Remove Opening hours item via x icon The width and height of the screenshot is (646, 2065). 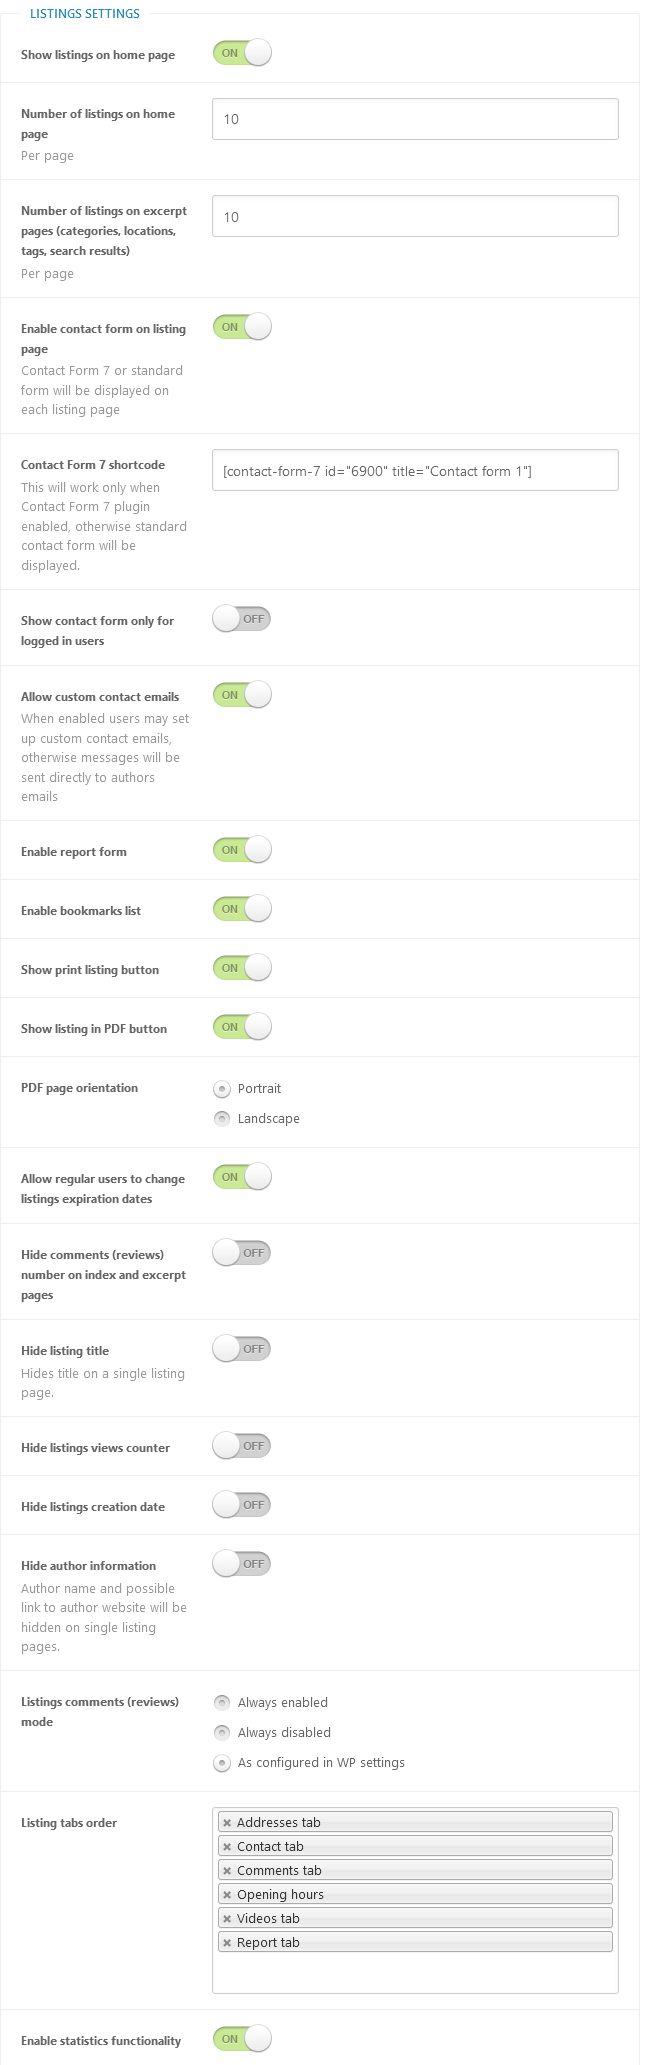(227, 1895)
